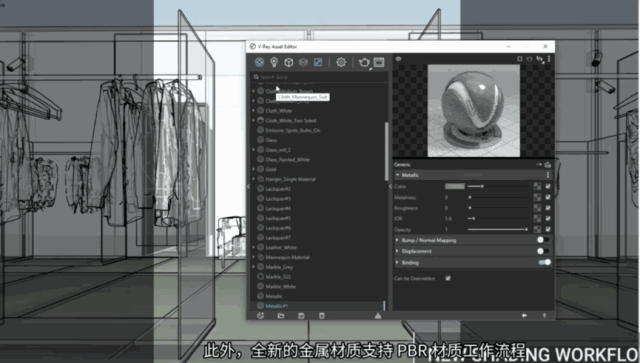Open the Lights category with the bulb icon
Screen dimensions: 640x363
(274, 62)
